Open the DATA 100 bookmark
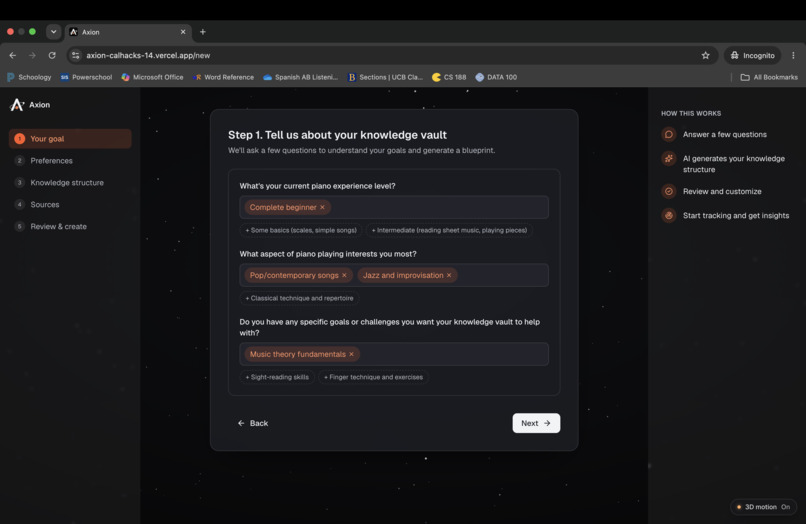Viewport: 806px width, 524px height. (496, 77)
